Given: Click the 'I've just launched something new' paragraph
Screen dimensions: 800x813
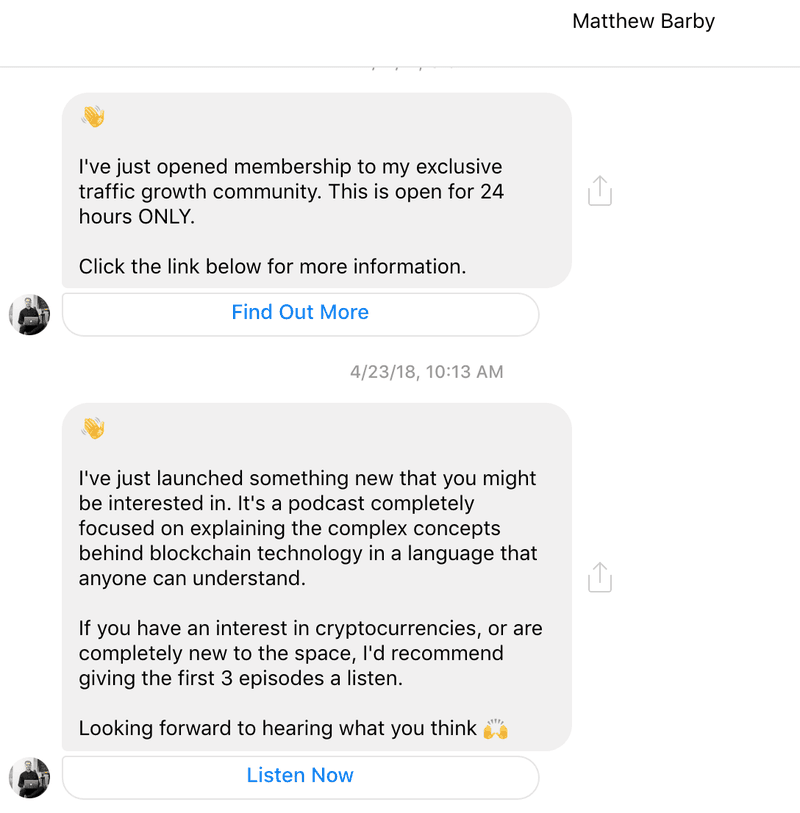Looking at the screenshot, I should click(x=308, y=528).
